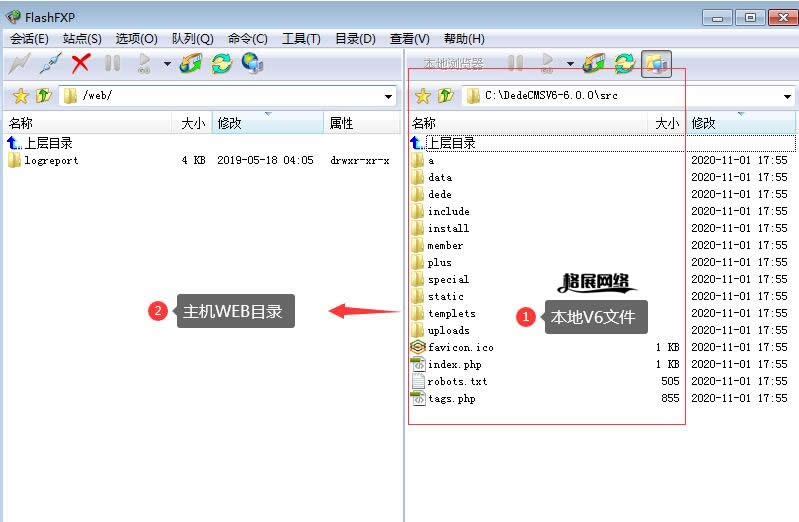Go up a folder in the remote pane
Image resolution: width=799 pixels, height=522 pixels.
tap(43, 96)
